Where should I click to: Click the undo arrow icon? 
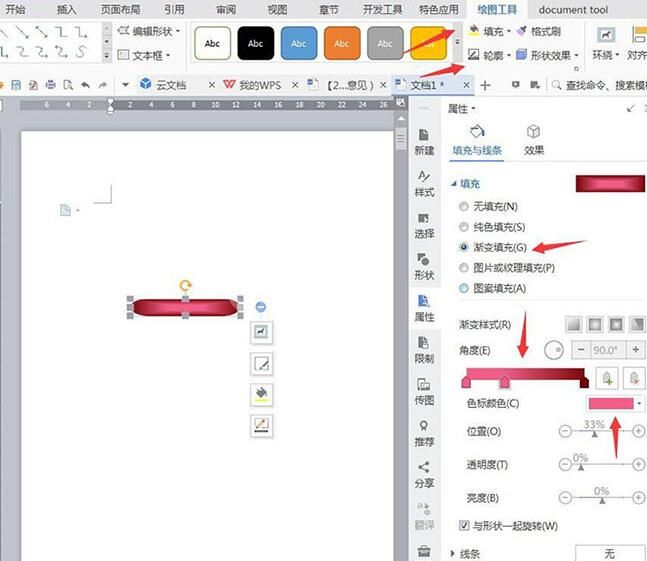tap(85, 85)
